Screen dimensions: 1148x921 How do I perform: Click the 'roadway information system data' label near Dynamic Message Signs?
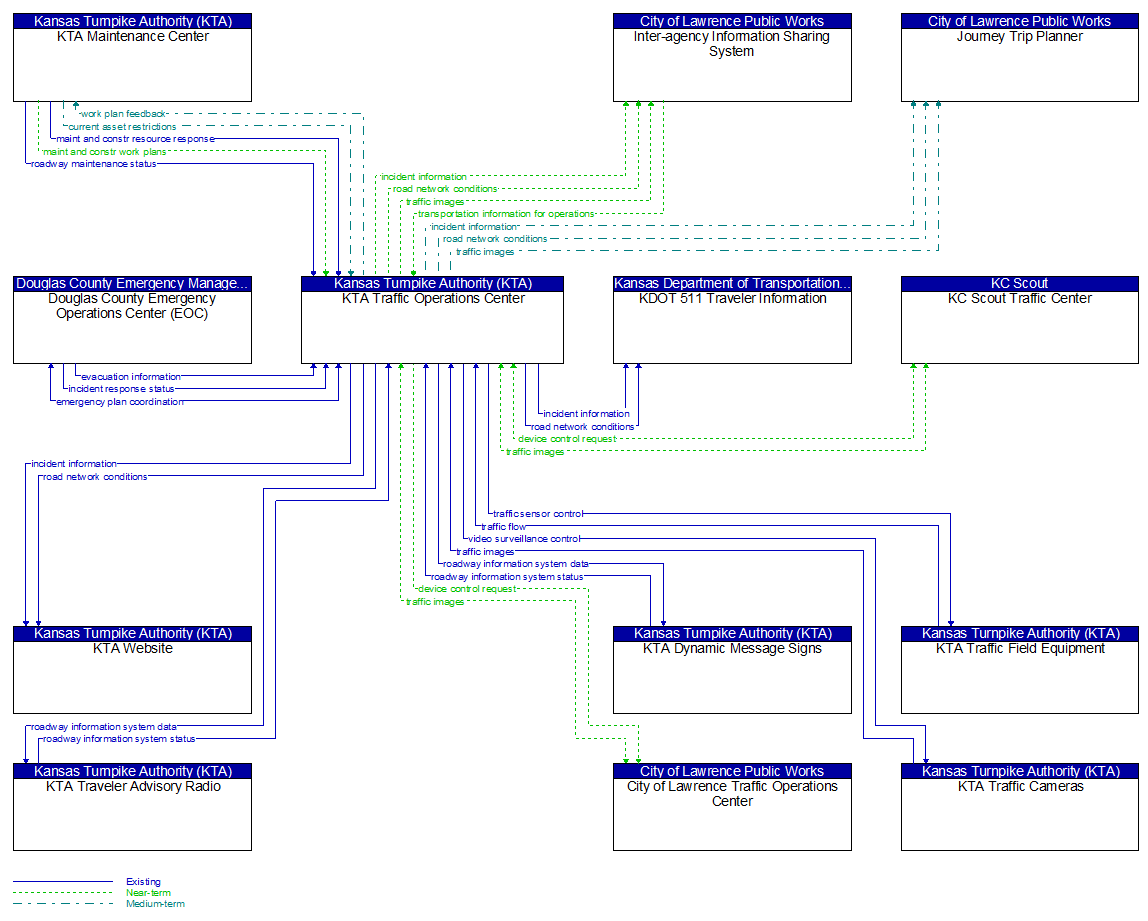[516, 564]
